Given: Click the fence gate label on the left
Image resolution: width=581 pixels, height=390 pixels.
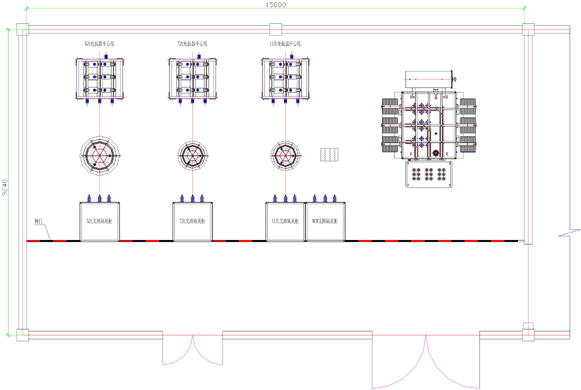Looking at the screenshot, I should [38, 221].
